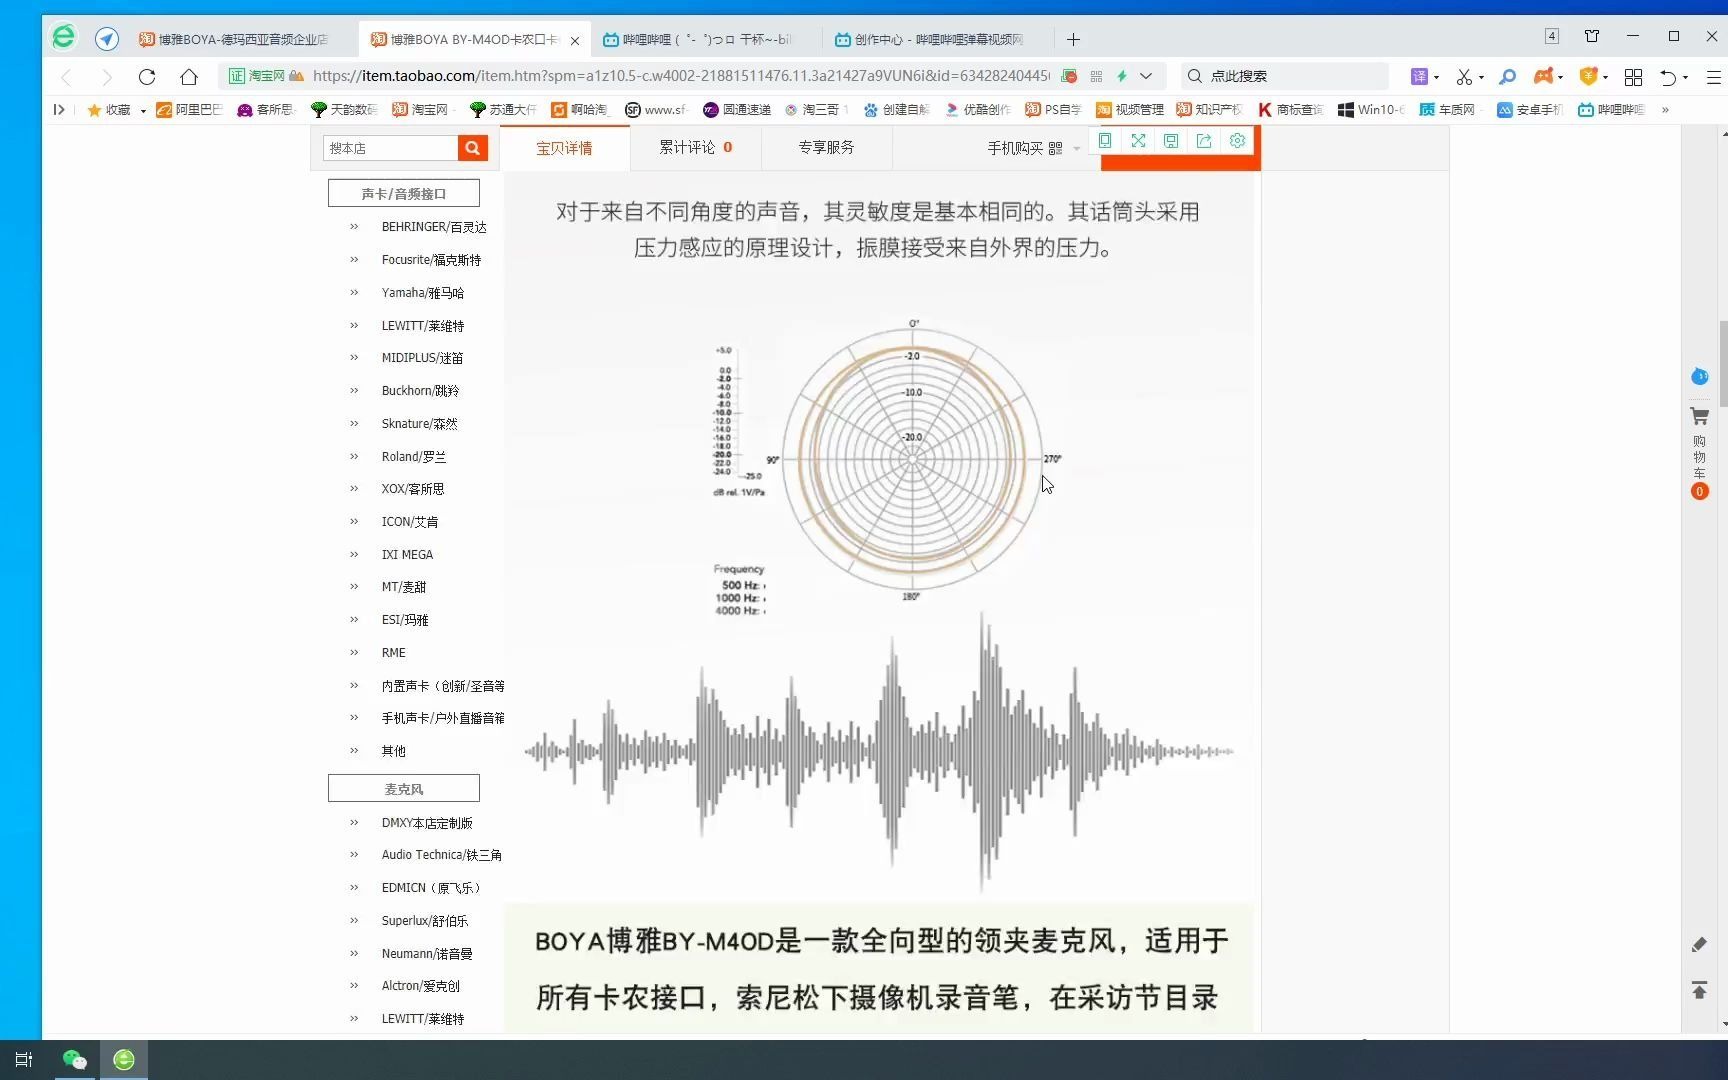This screenshot has width=1728, height=1080.
Task: Open the Focusrite/福克斯特 category link
Action: 431,260
